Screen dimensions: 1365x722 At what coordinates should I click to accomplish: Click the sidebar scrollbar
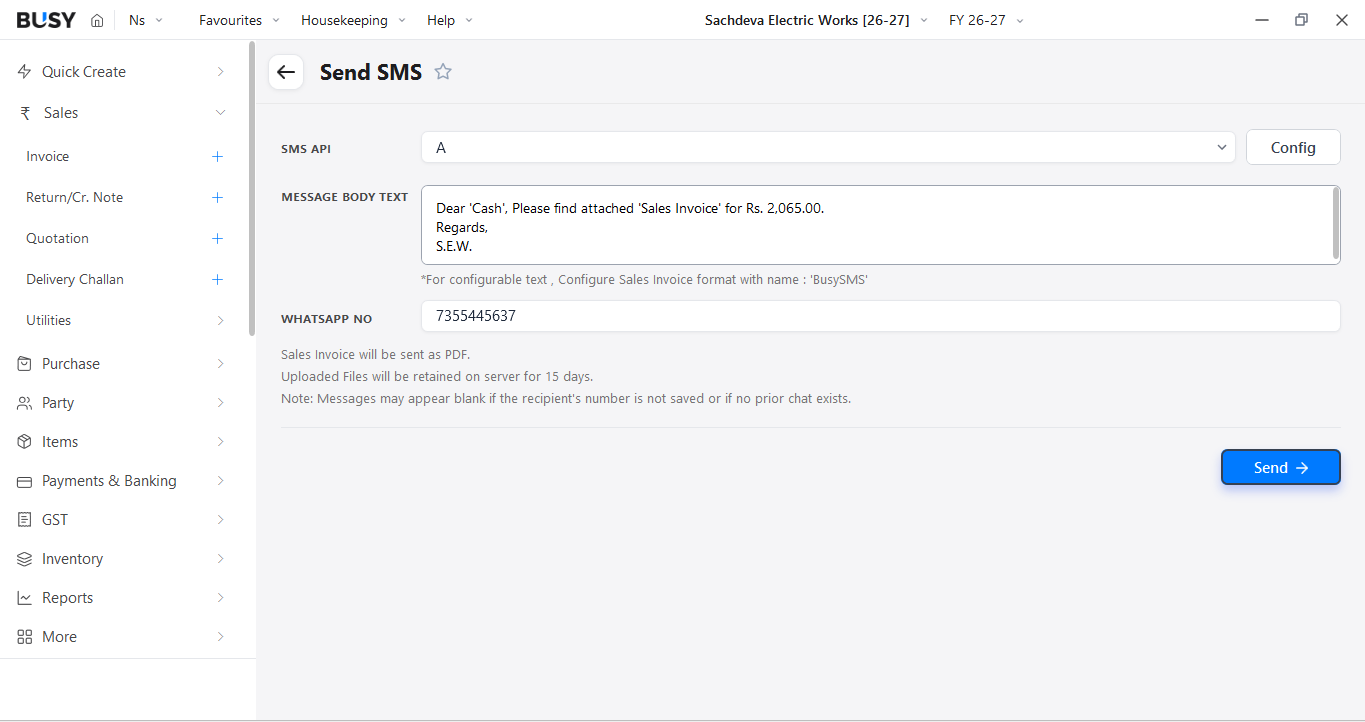coord(252,188)
